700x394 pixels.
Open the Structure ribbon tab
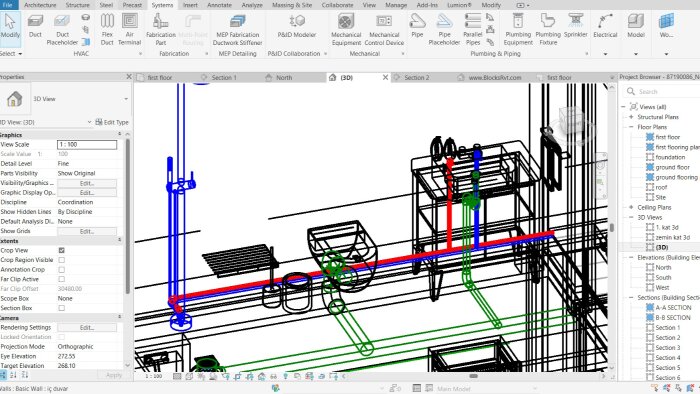(78, 5)
